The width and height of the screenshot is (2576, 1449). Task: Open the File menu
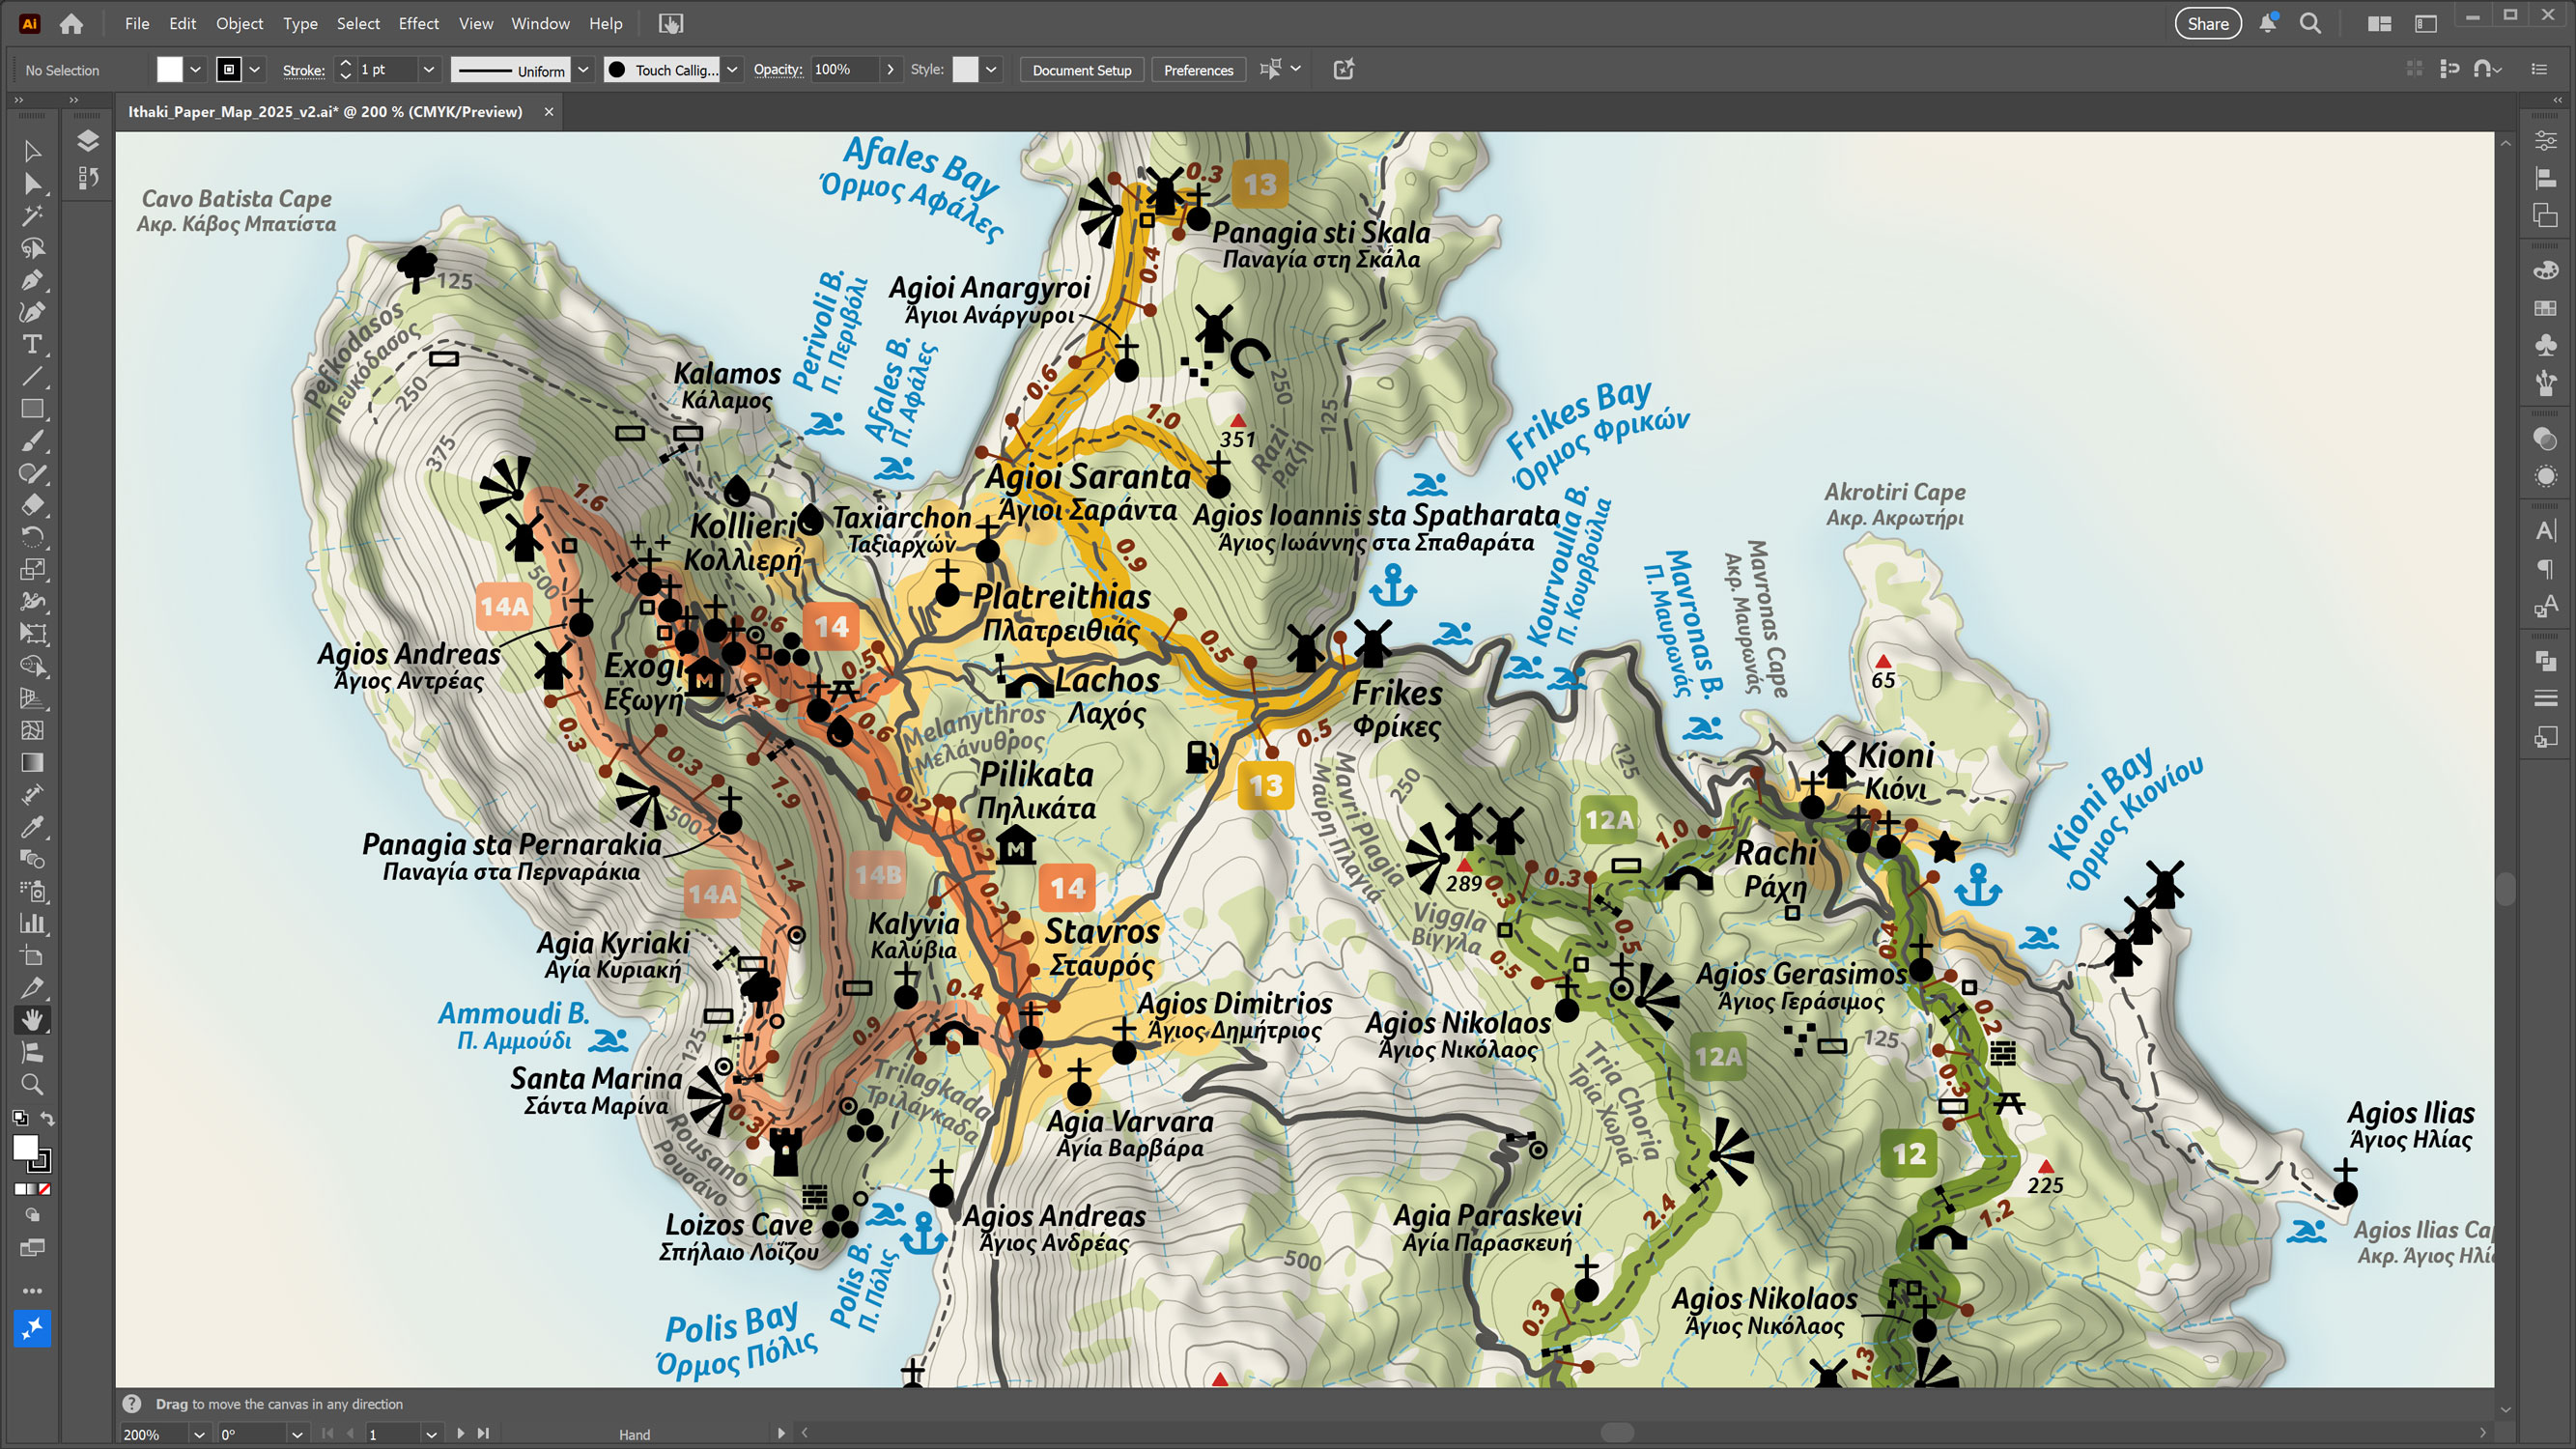[x=137, y=23]
